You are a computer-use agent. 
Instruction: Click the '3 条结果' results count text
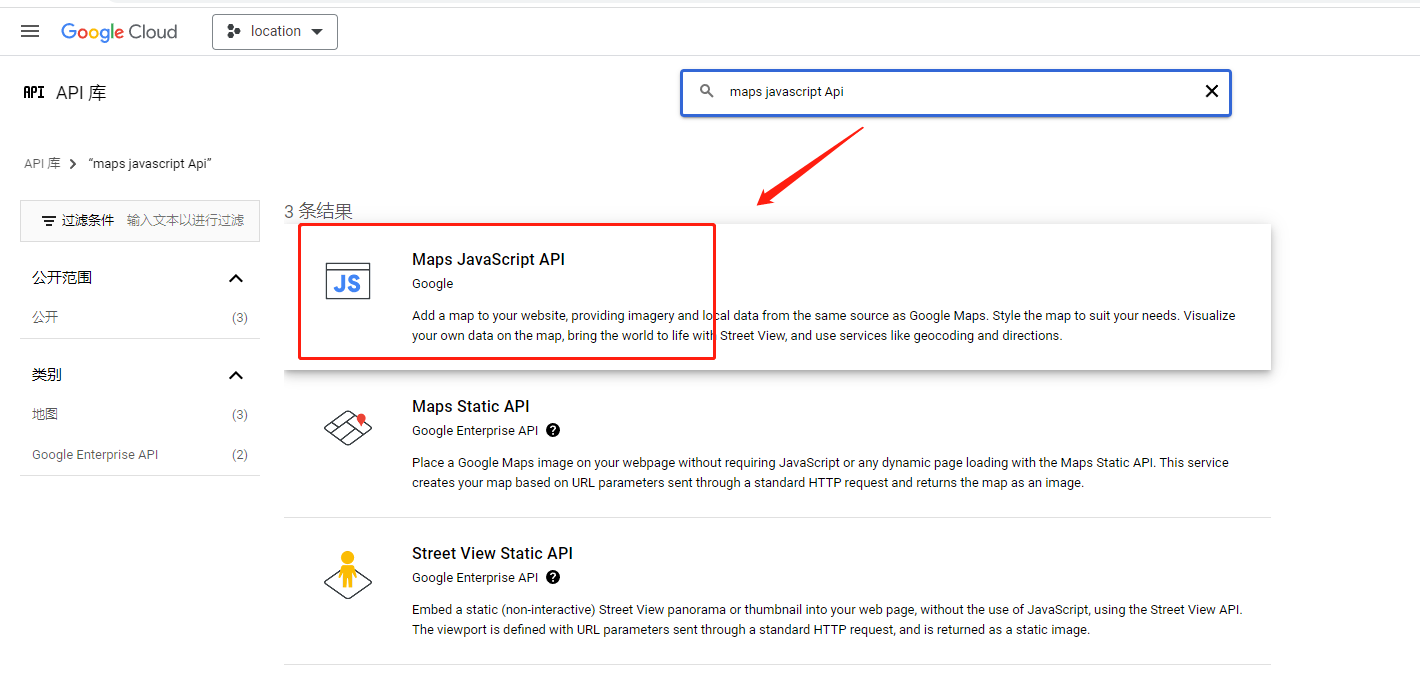click(318, 211)
